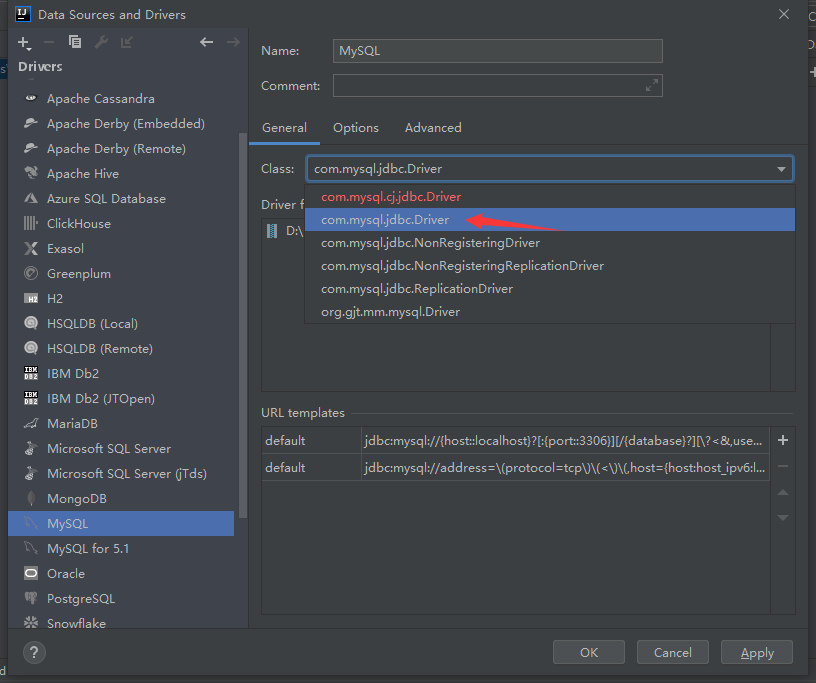Switch to the Options tab
816x683 pixels.
click(356, 128)
